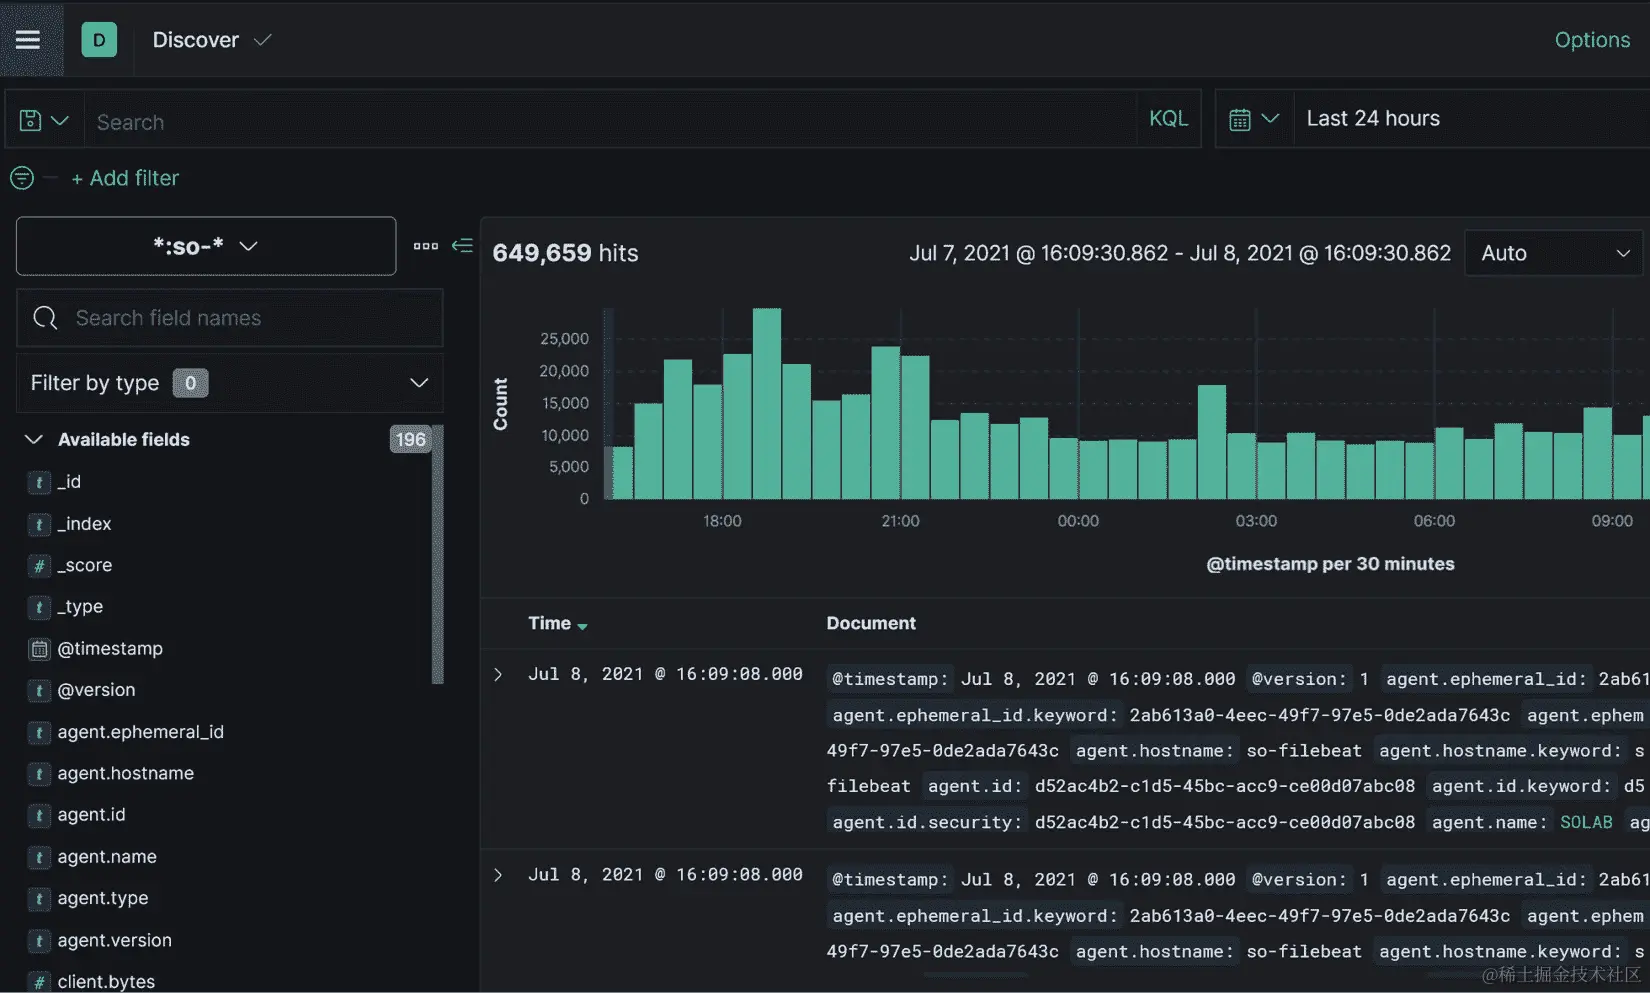Click the main Search query field

point(610,121)
